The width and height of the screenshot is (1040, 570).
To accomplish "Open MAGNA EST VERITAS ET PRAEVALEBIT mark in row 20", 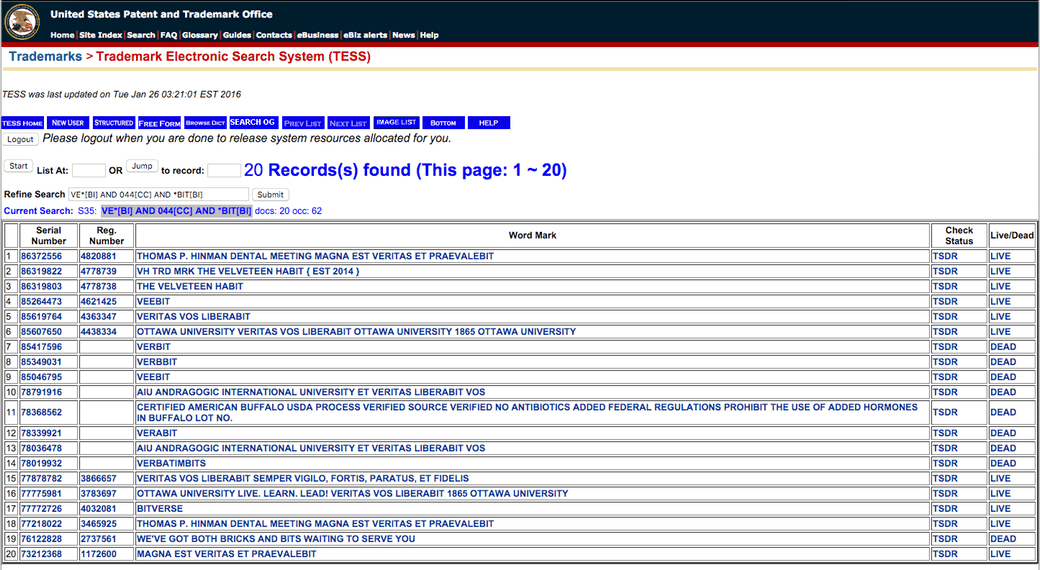I will point(226,554).
